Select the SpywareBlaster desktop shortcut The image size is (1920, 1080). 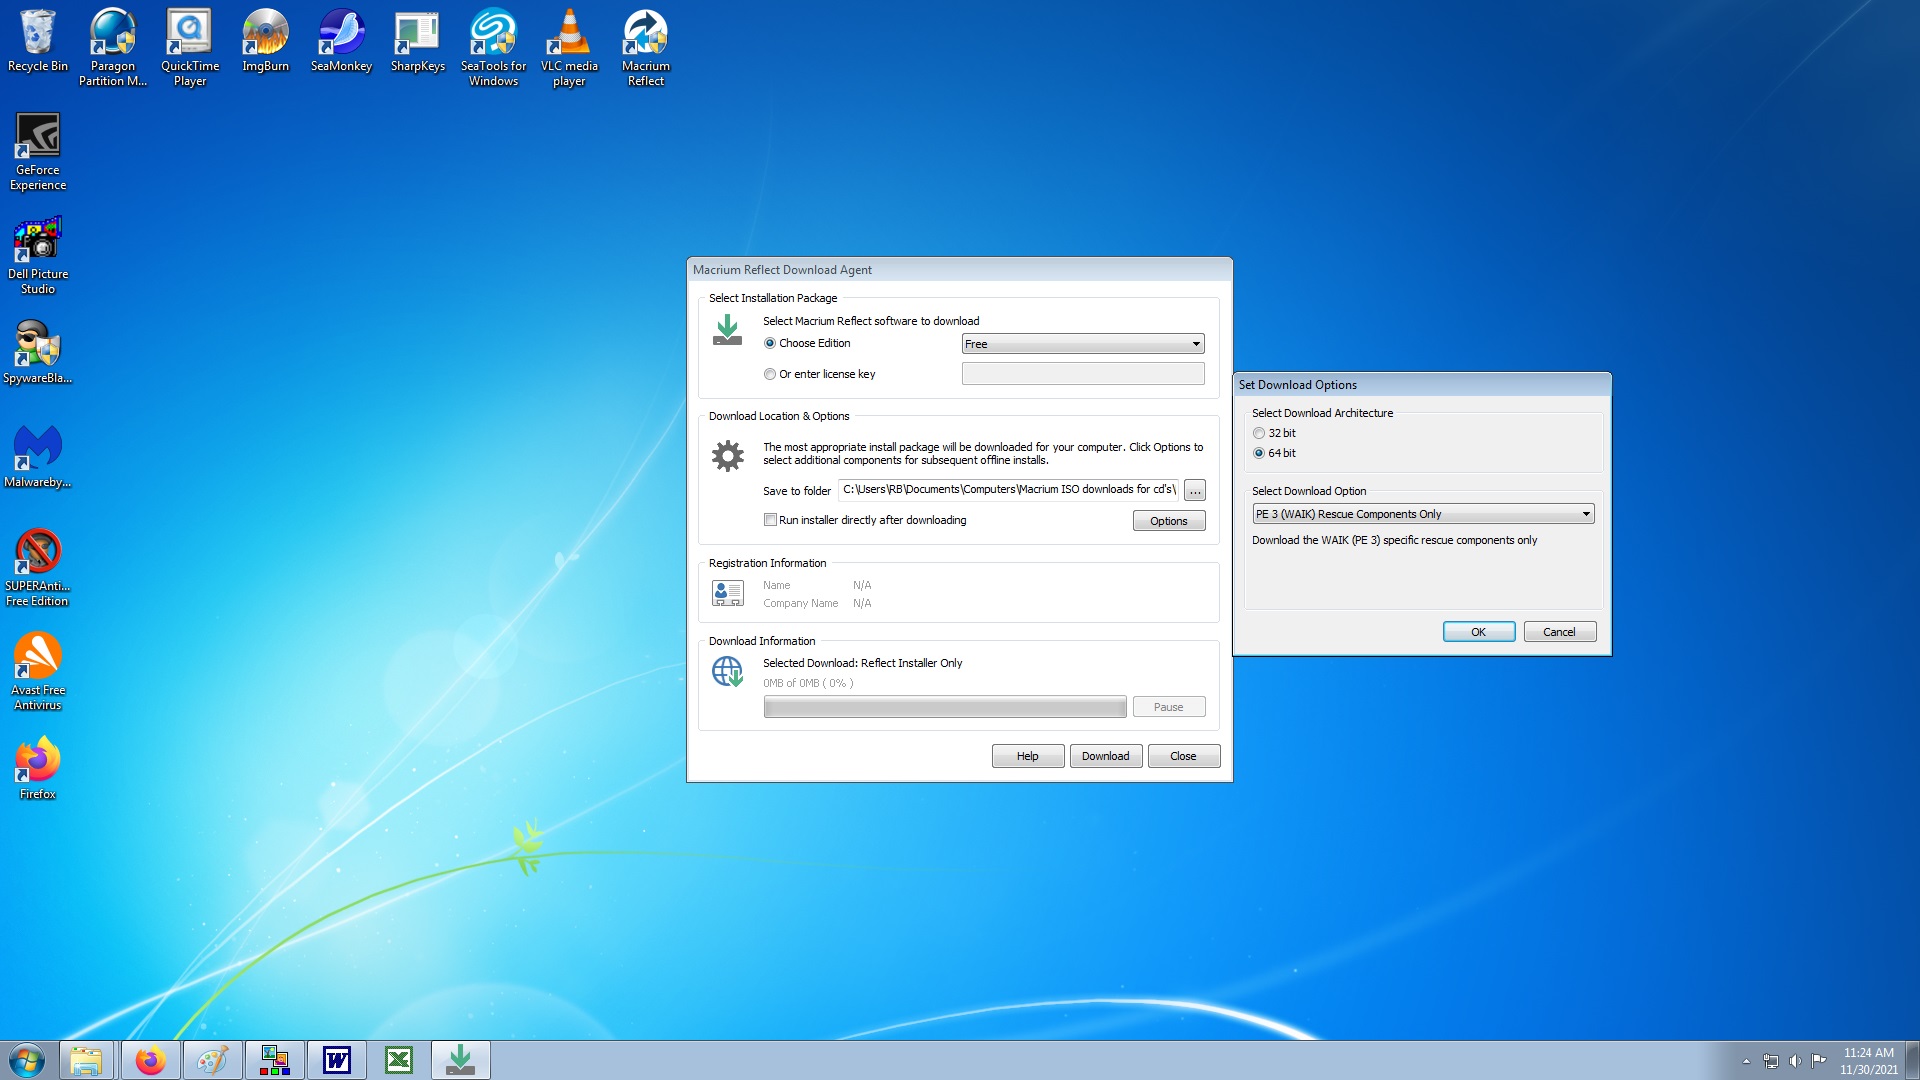38,353
